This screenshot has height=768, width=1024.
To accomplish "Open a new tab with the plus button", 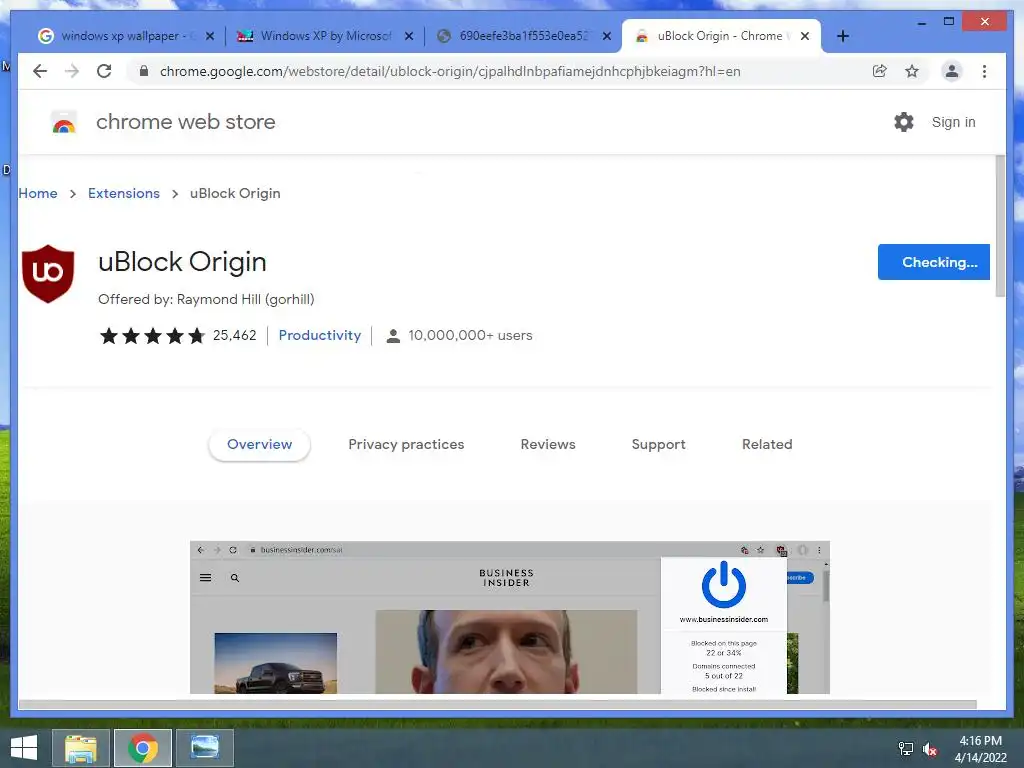I will pyautogui.click(x=842, y=36).
